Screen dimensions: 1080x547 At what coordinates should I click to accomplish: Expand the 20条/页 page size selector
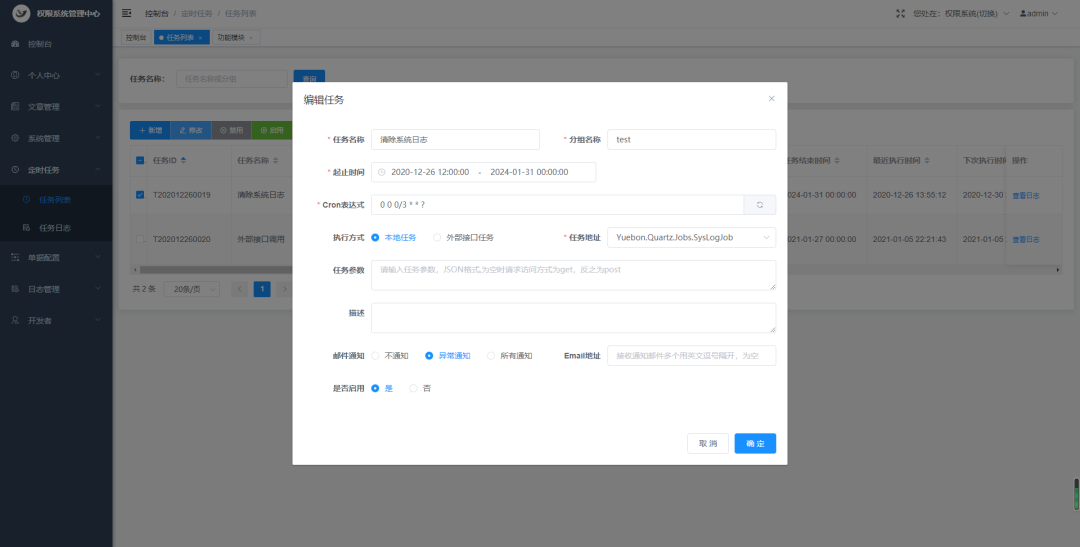(191, 289)
